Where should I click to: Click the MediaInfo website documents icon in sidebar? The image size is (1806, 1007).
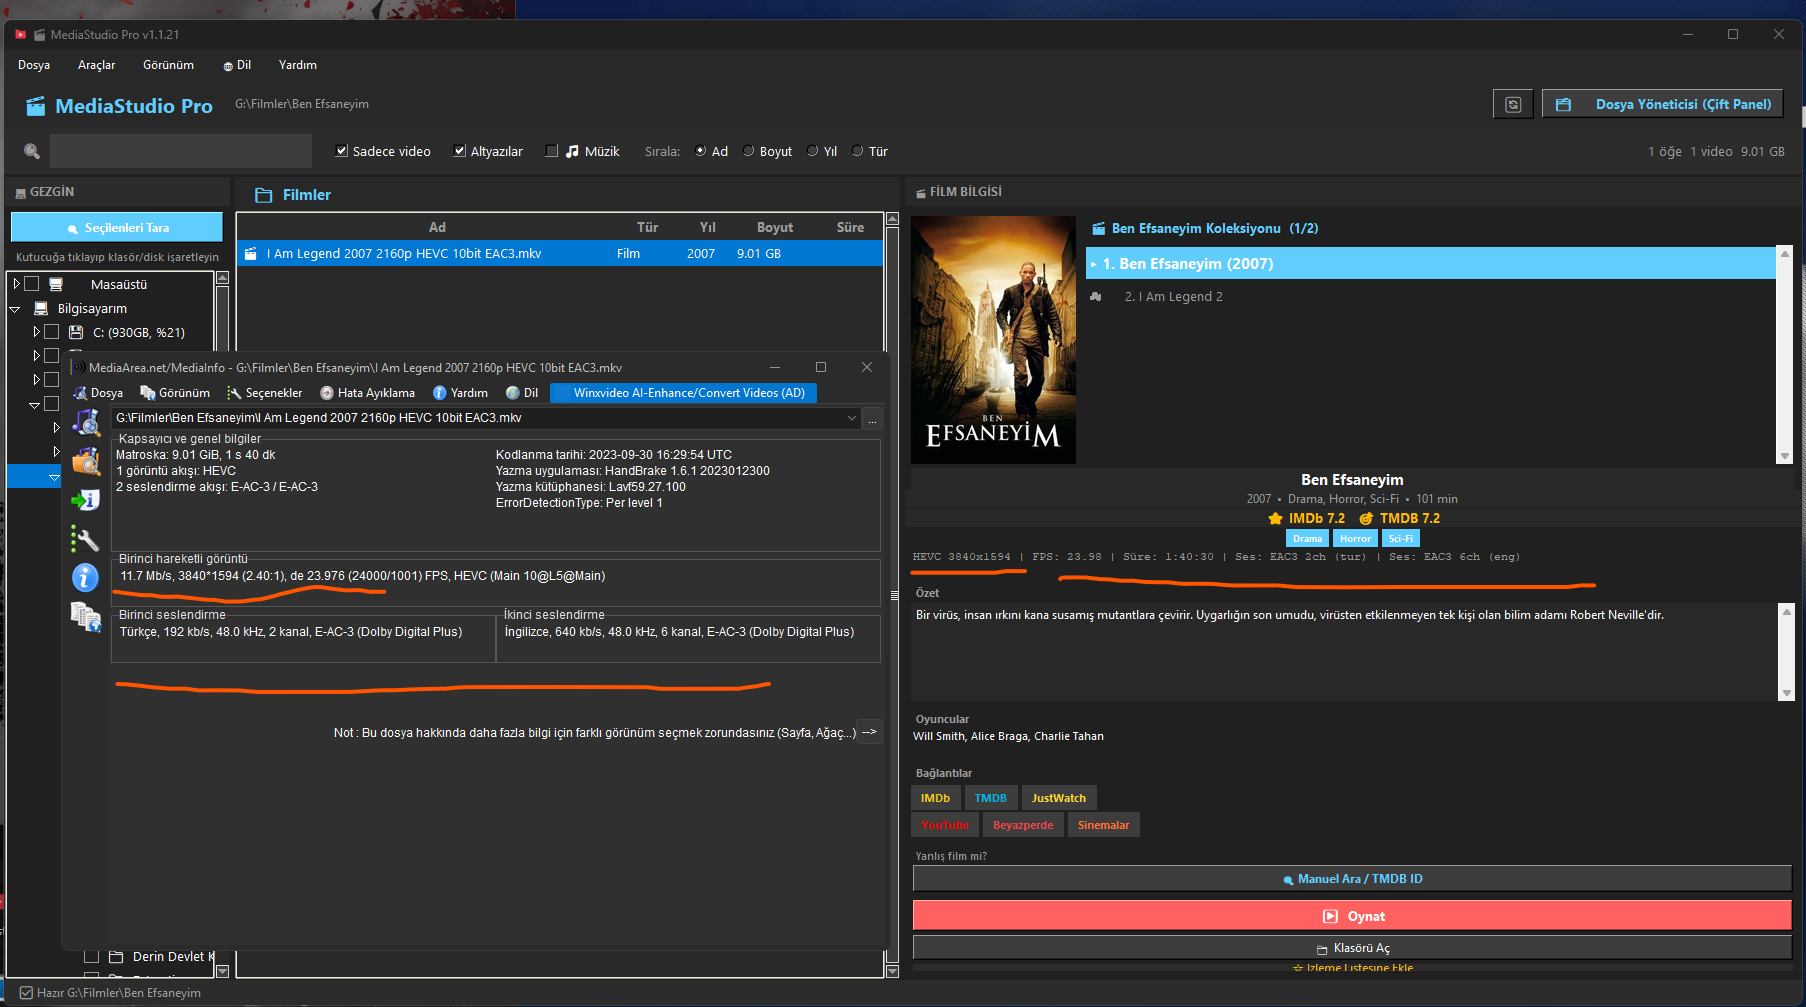(86, 617)
